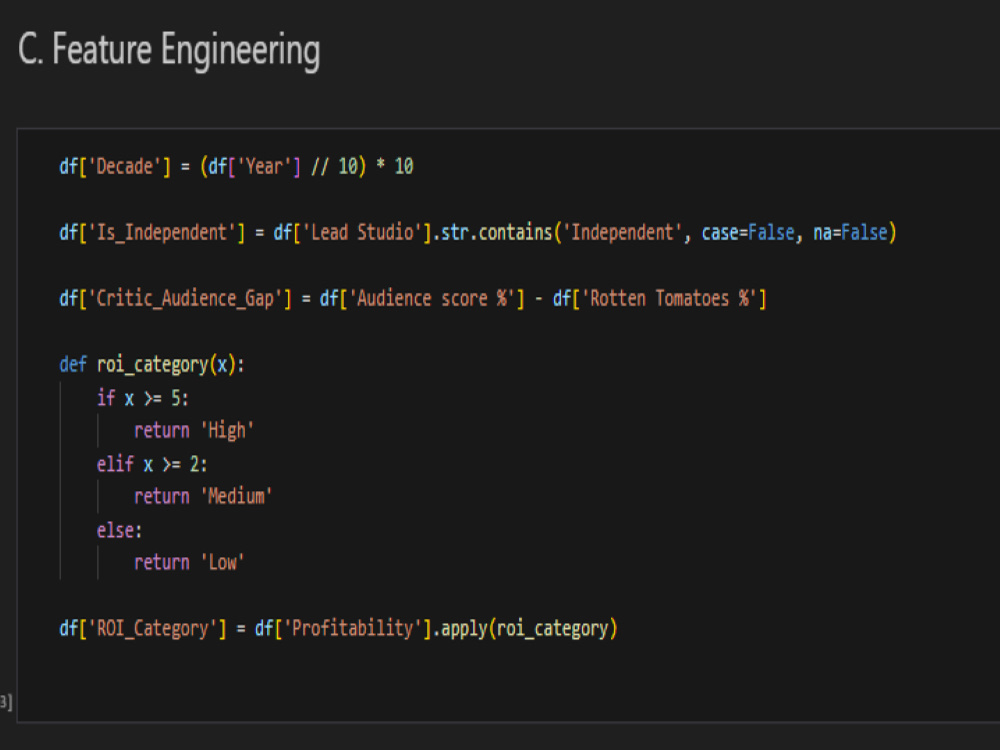Click the 'if x >= 5:' line

point(143,399)
